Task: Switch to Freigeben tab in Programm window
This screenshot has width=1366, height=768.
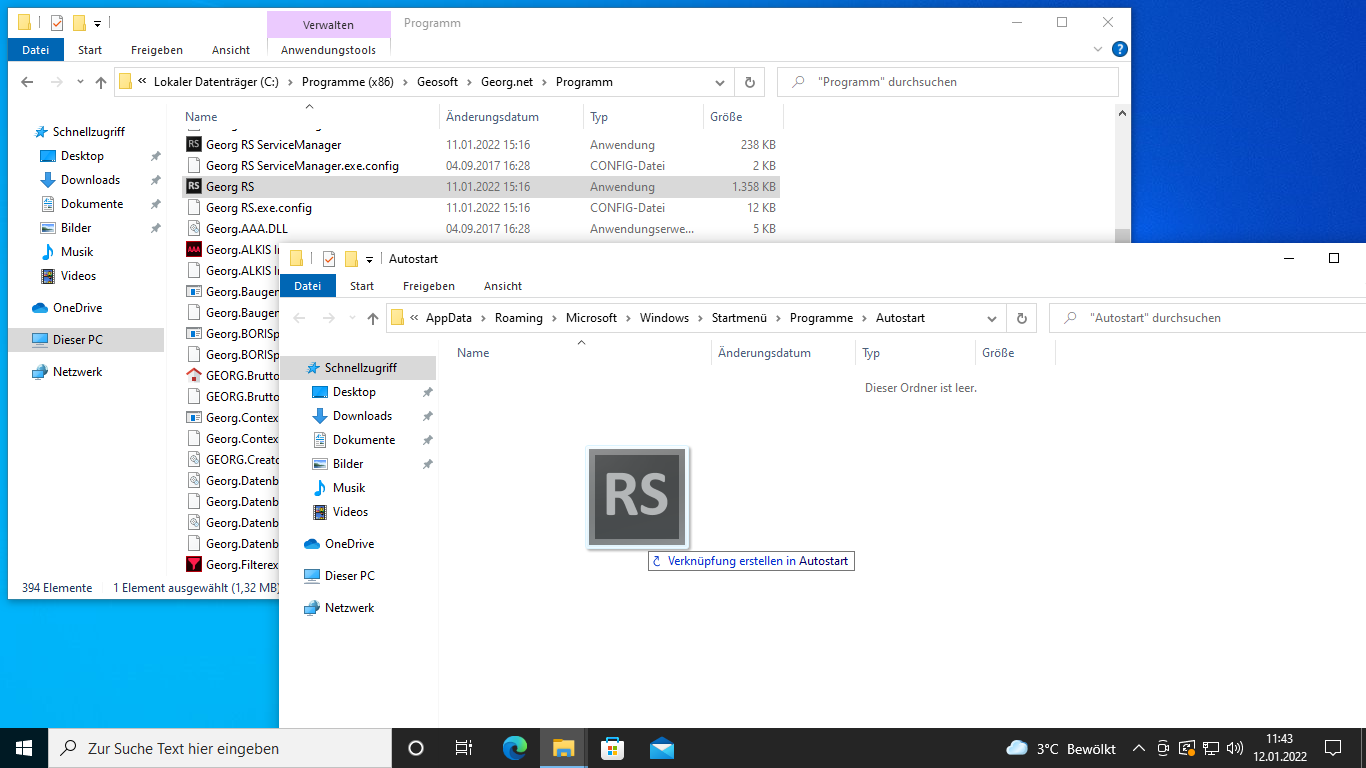Action: (157, 50)
